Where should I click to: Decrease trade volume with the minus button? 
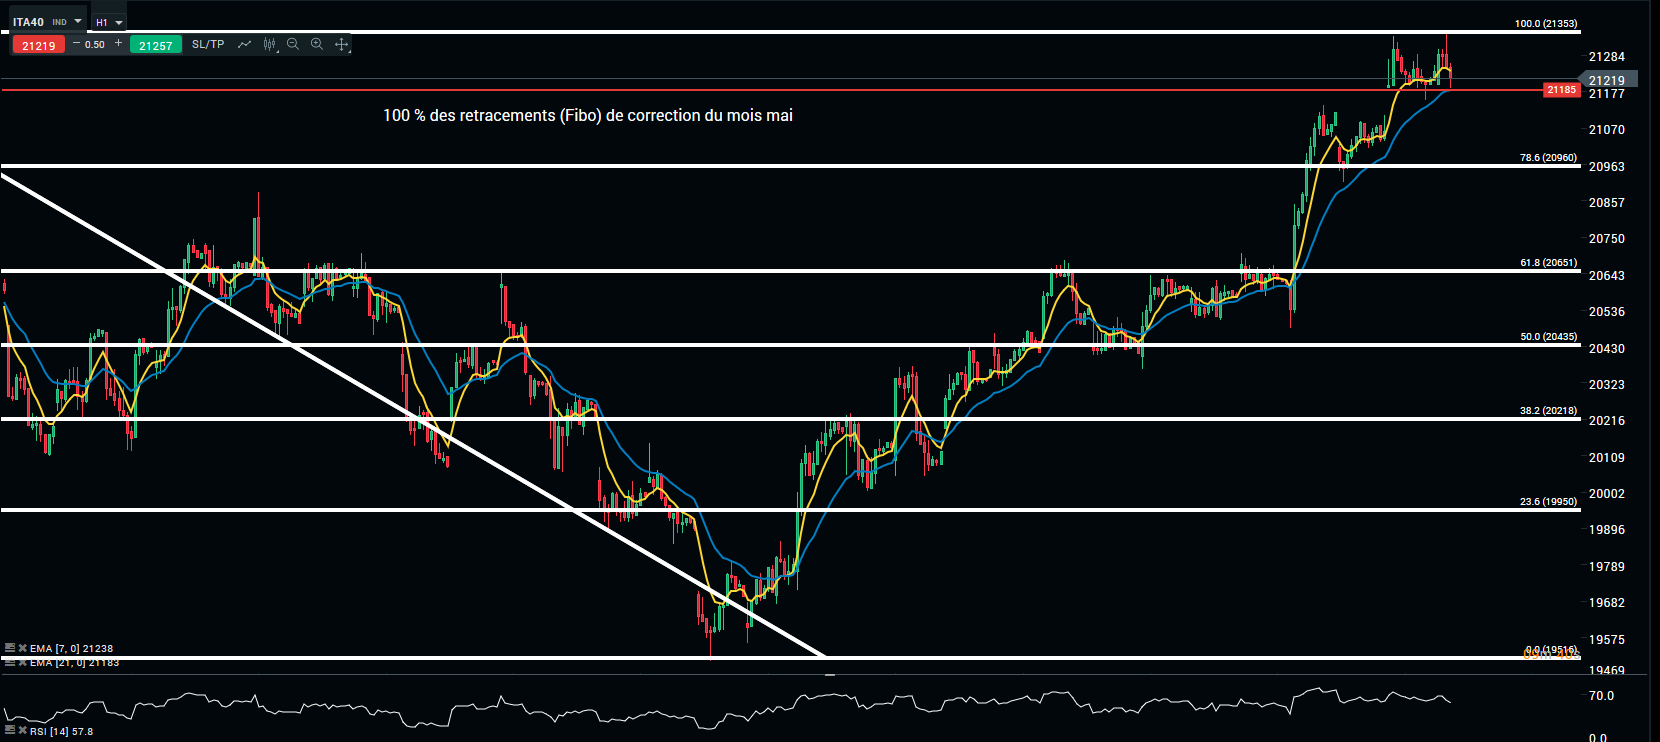[77, 44]
